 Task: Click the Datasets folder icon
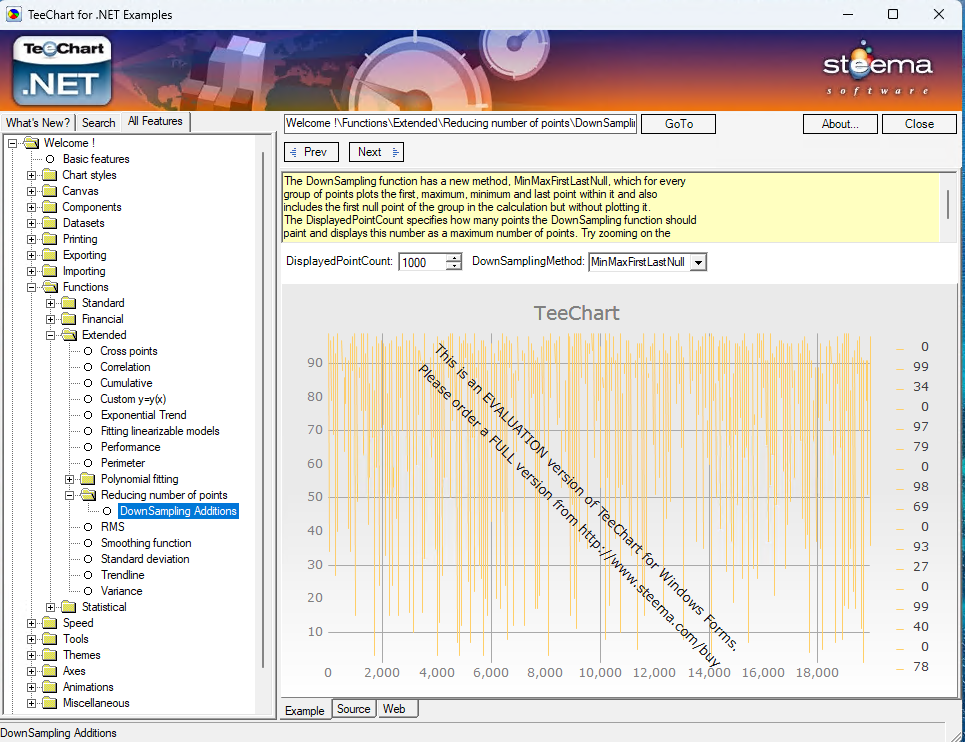(x=50, y=223)
